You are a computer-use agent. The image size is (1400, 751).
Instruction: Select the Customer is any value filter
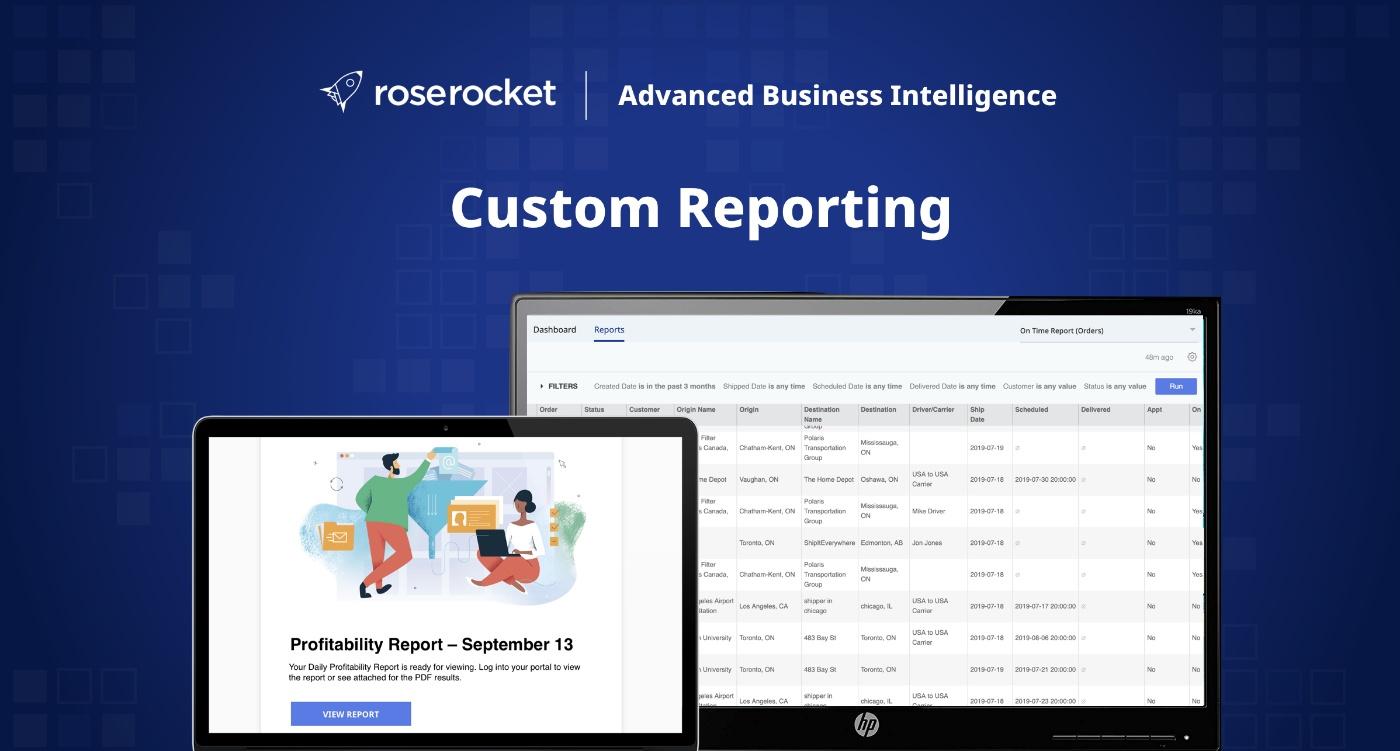pos(1040,386)
